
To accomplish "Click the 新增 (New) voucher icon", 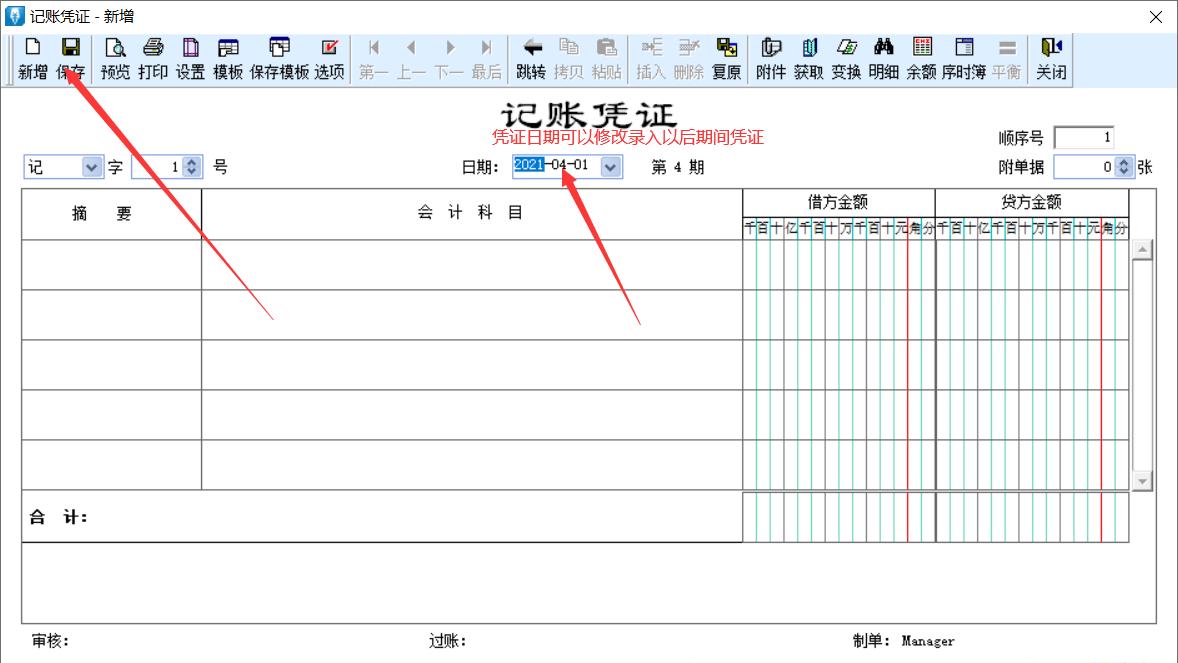I will [32, 58].
